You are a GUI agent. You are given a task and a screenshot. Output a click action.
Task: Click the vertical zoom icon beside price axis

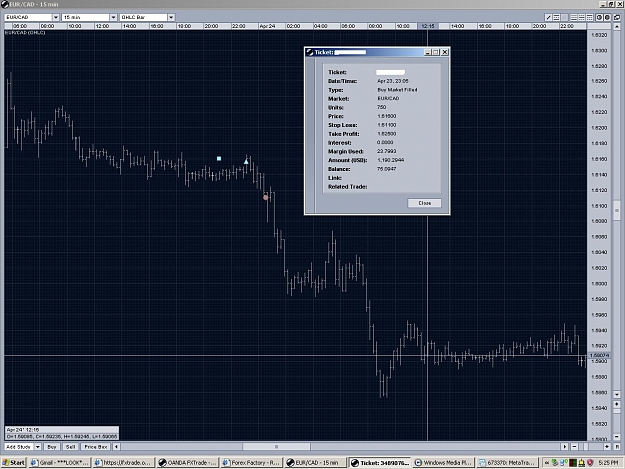[x=617, y=404]
